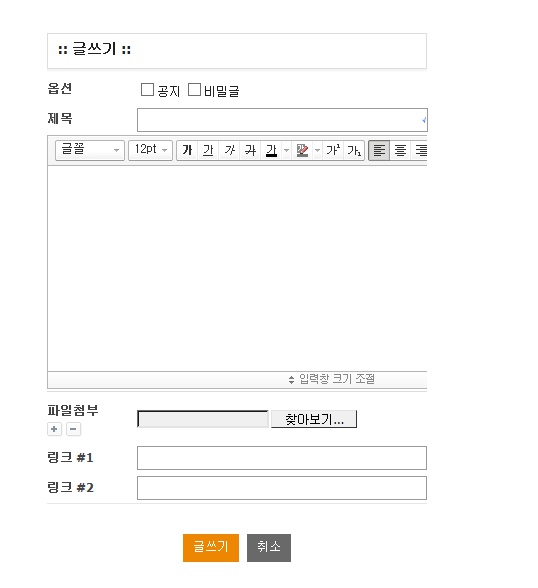Open the 글꼴 font dropdown

click(x=90, y=150)
